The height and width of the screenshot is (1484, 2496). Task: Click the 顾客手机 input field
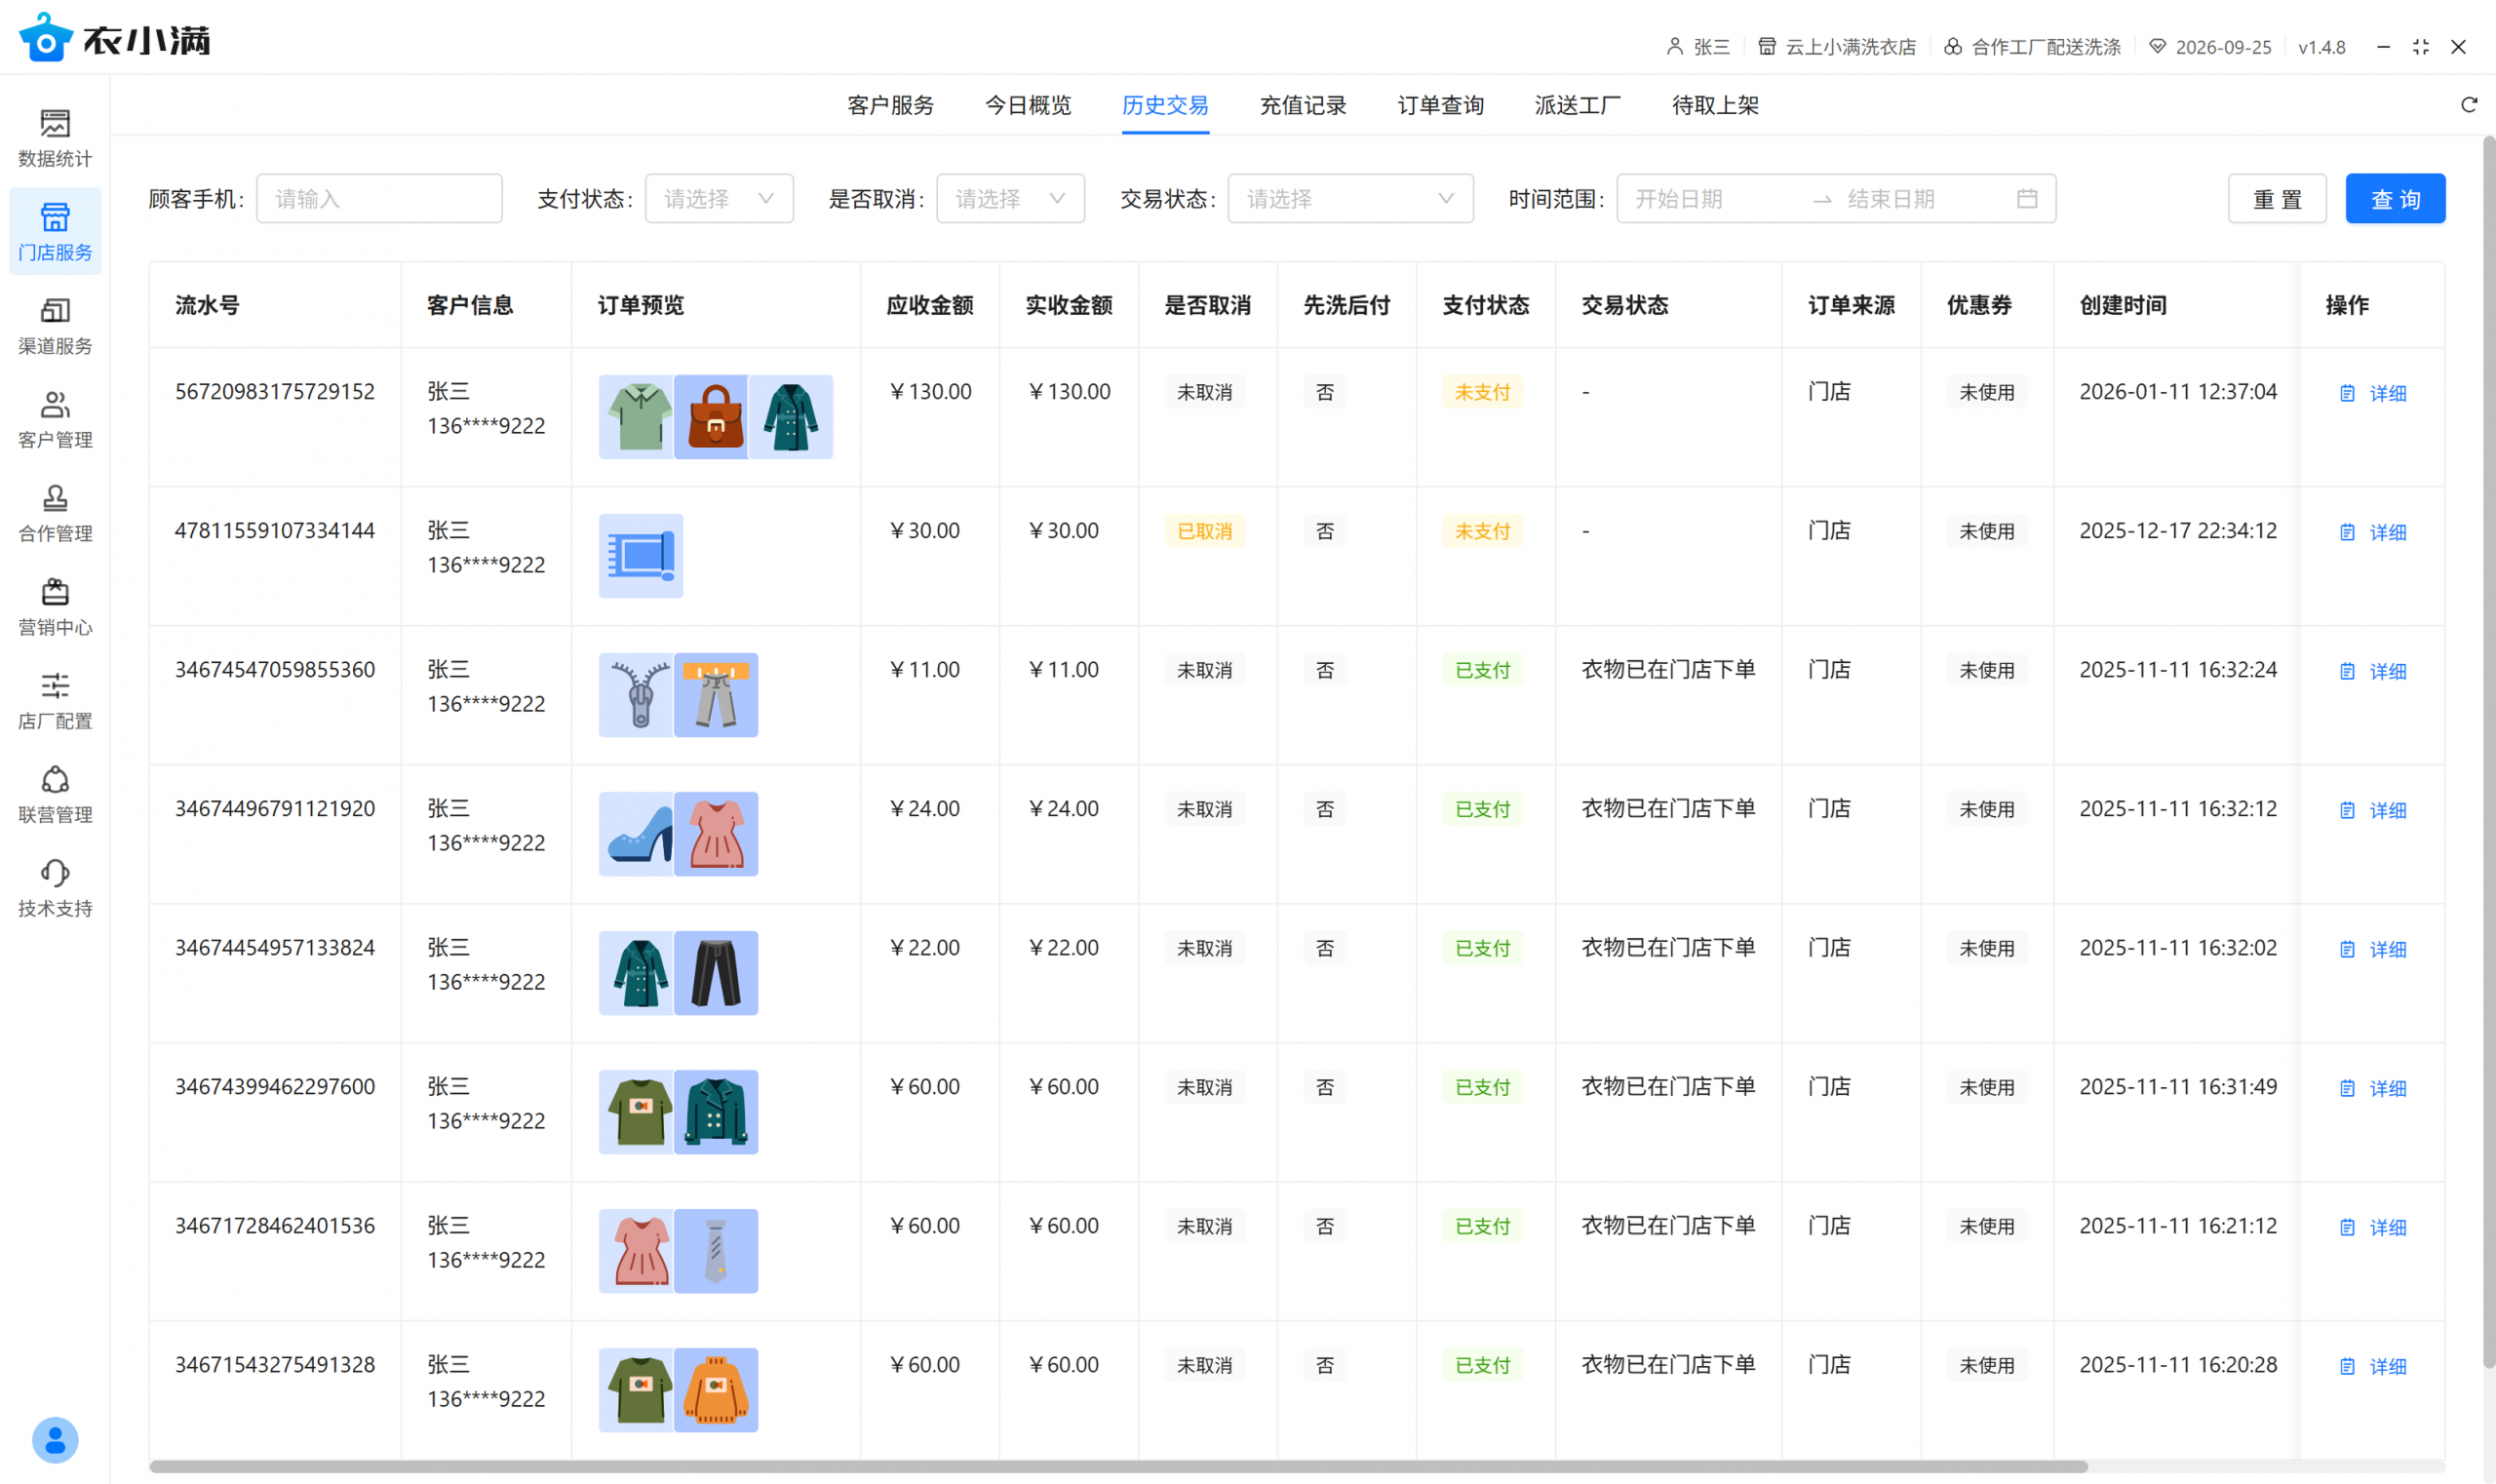tap(379, 199)
